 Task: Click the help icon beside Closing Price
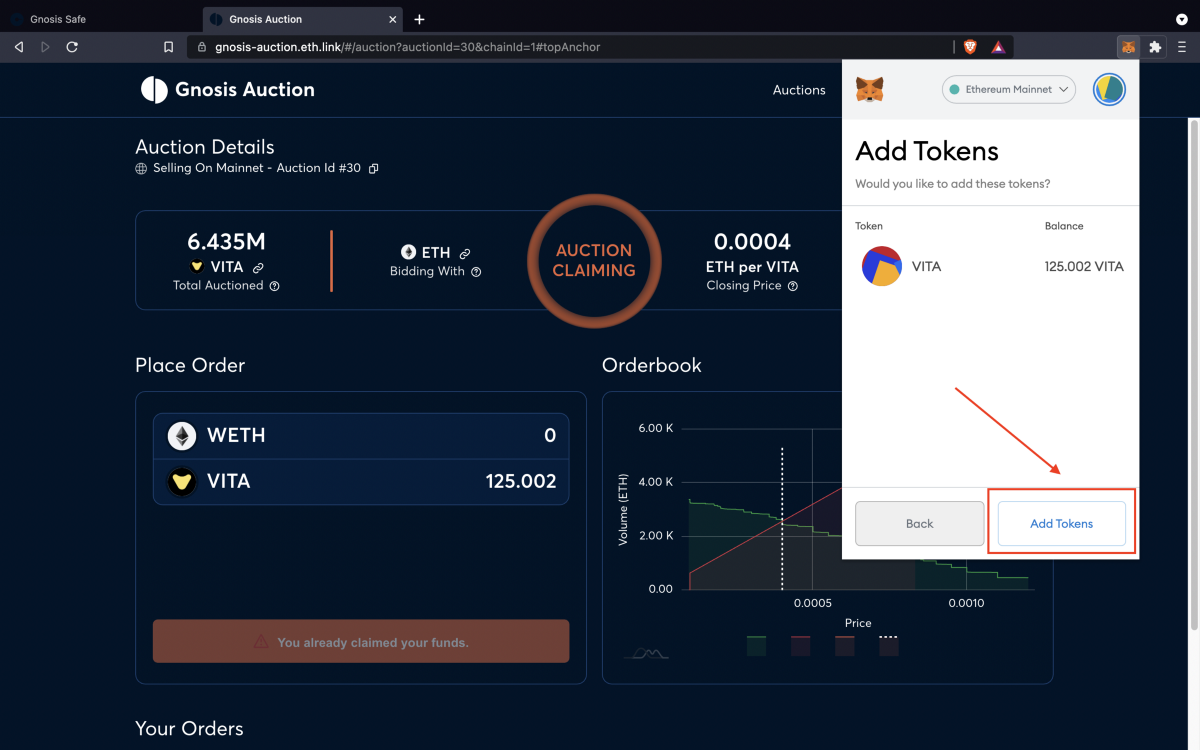click(x=792, y=286)
